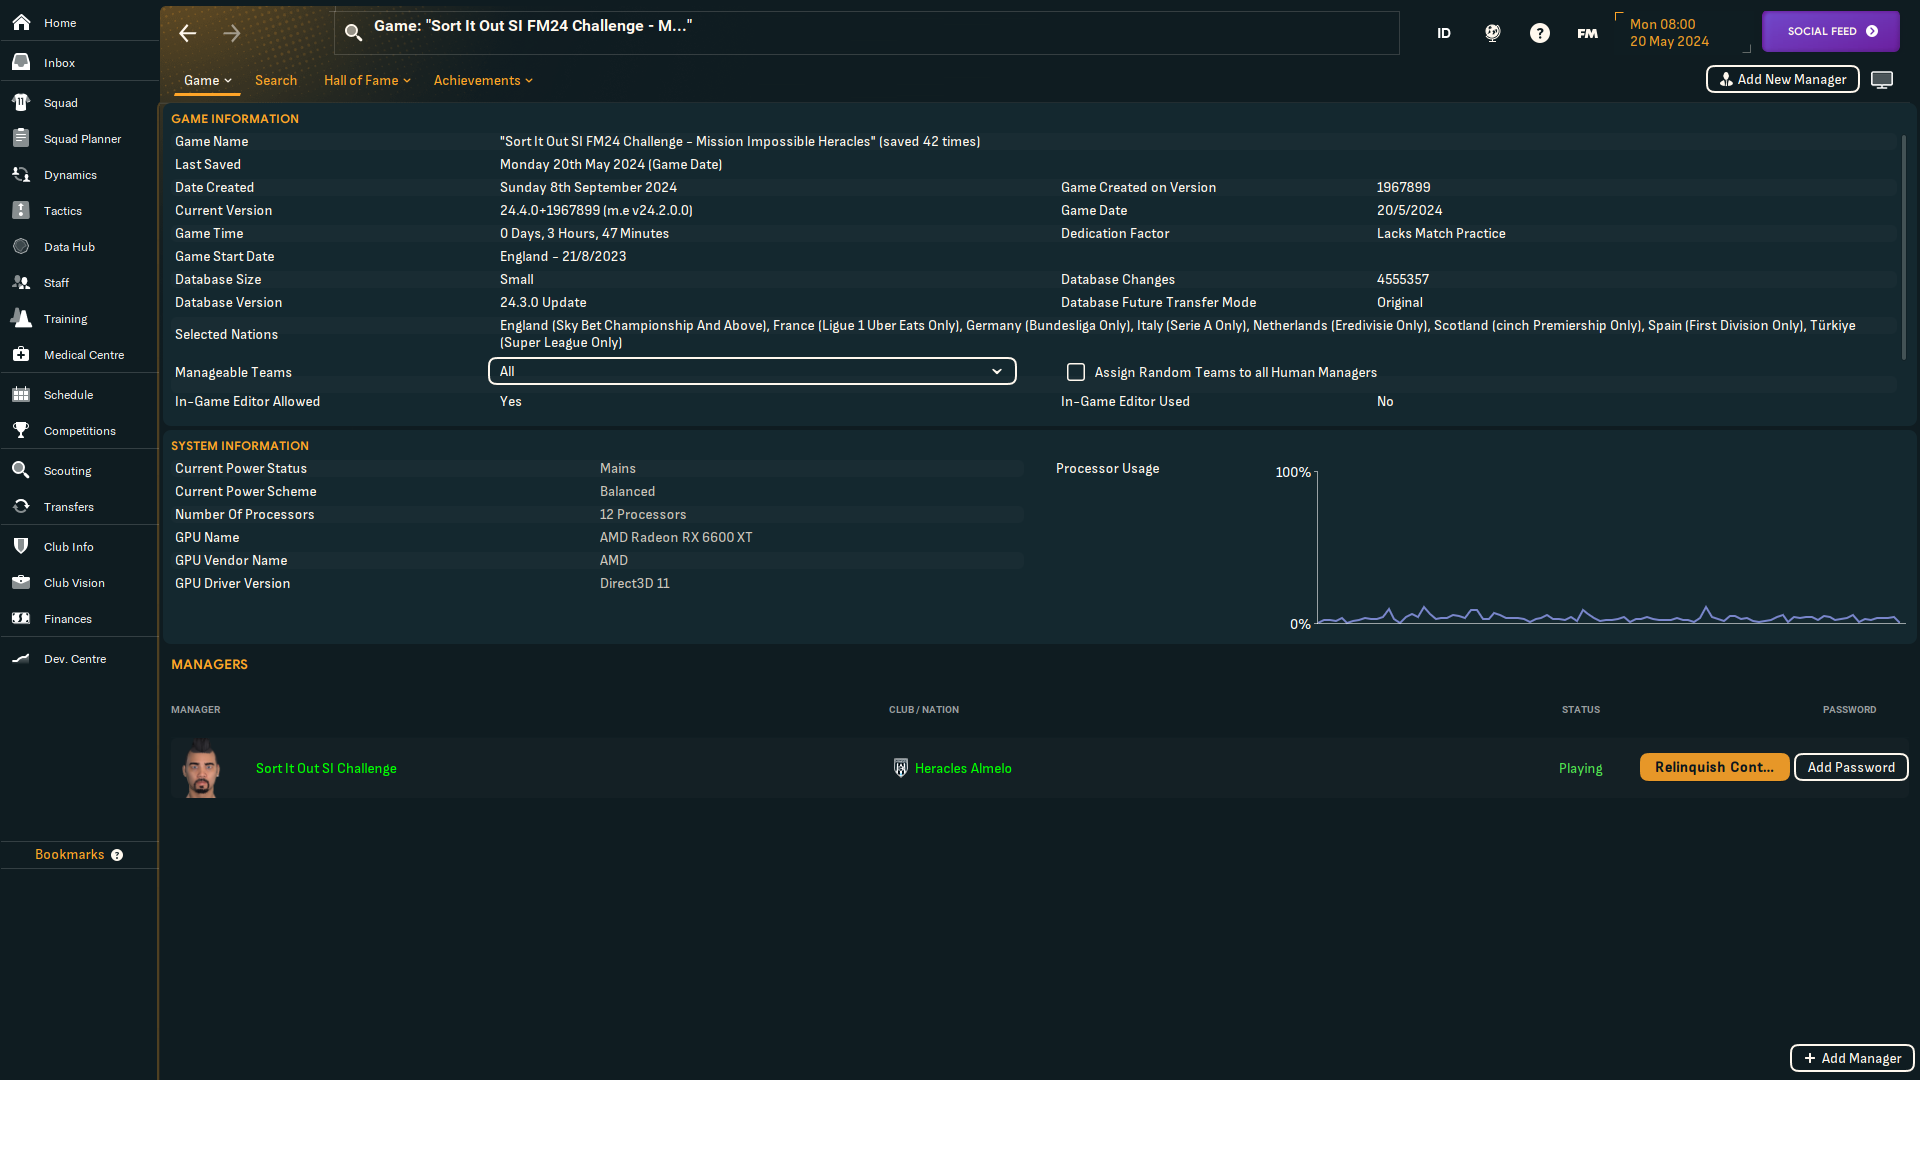Go forward with the right arrow

pyautogui.click(x=232, y=33)
